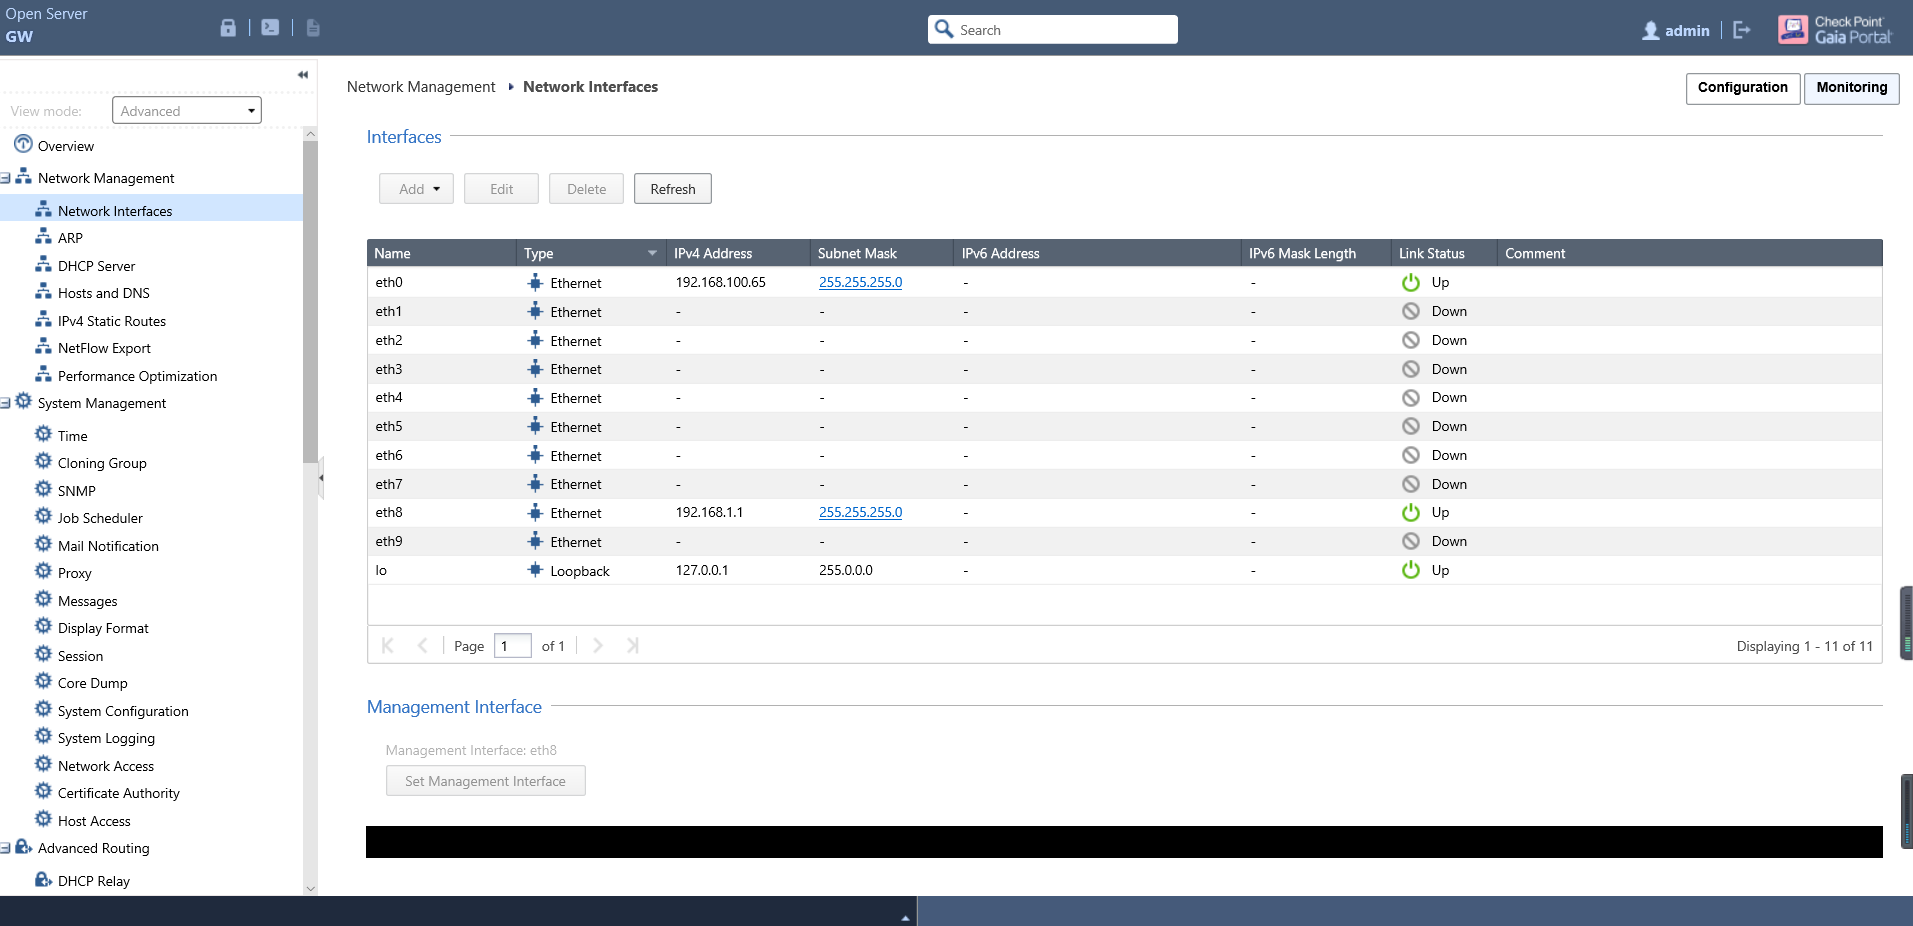The image size is (1913, 926).
Task: Click eth8 green Up status icon
Action: (x=1411, y=512)
